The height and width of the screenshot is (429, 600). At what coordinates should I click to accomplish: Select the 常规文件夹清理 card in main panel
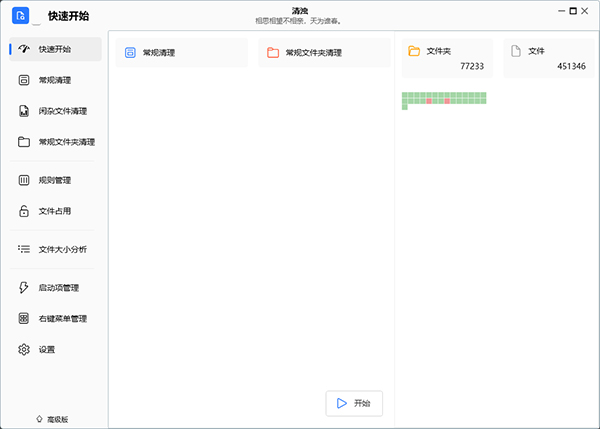point(323,53)
